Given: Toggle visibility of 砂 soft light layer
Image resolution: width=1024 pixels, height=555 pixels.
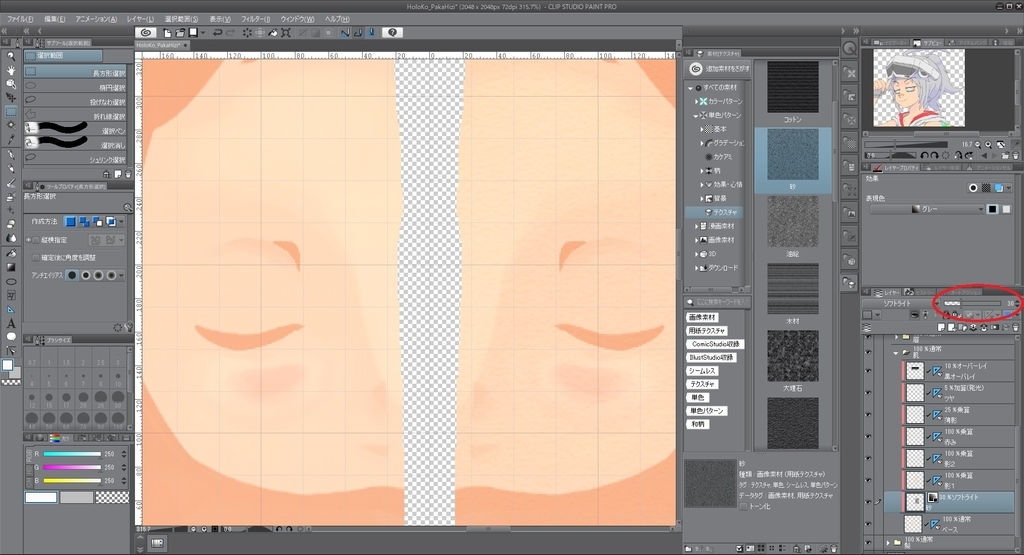Looking at the screenshot, I should 868,501.
